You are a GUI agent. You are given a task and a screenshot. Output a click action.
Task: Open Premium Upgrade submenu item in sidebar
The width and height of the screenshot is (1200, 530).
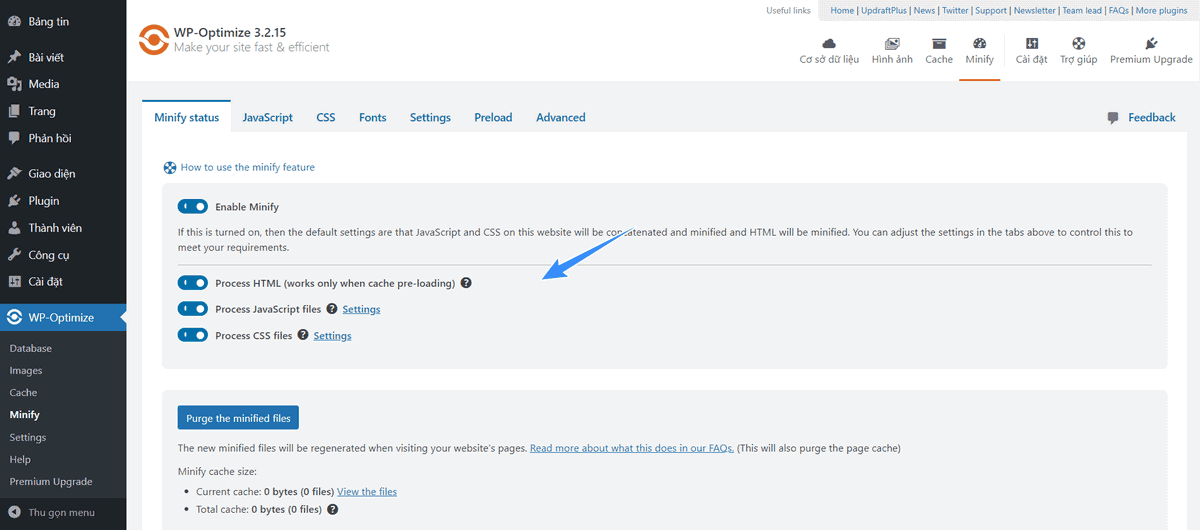click(51, 481)
